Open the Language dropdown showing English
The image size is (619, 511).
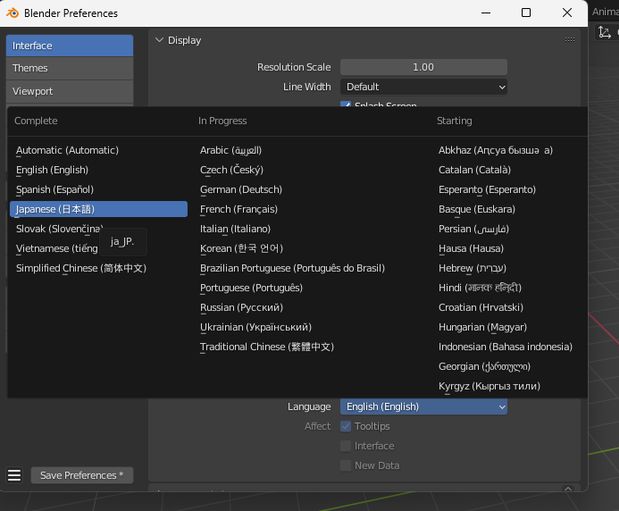(424, 407)
